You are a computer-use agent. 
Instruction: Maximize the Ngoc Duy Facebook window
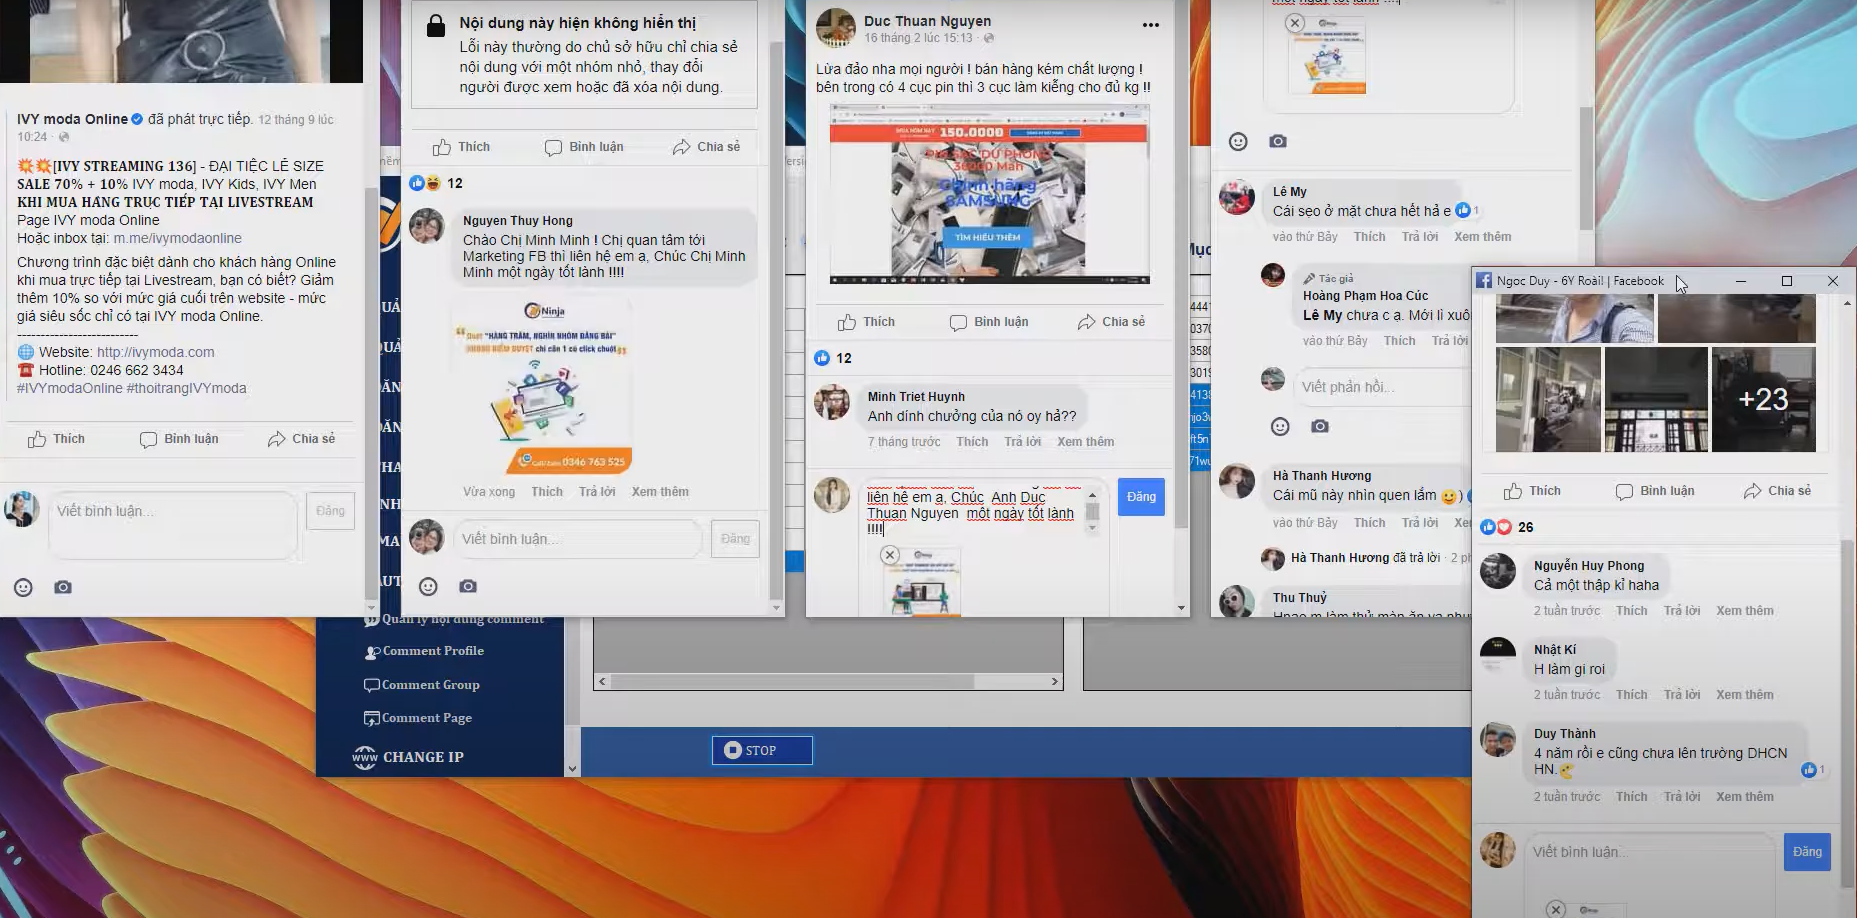1787,281
